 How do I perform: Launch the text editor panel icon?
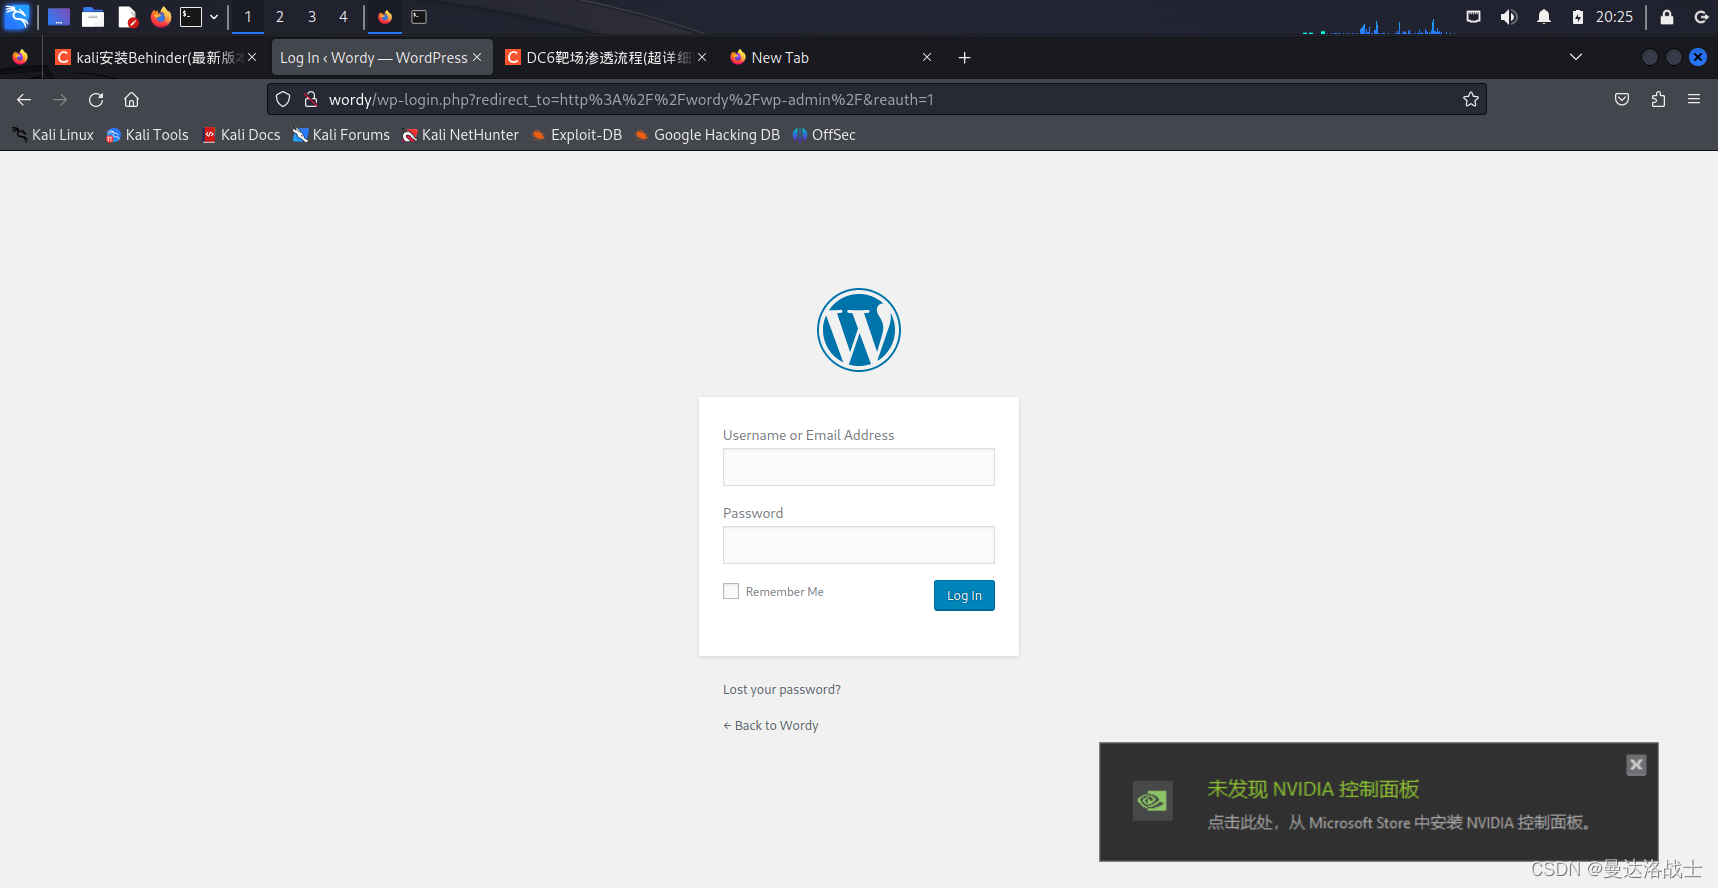click(x=127, y=17)
